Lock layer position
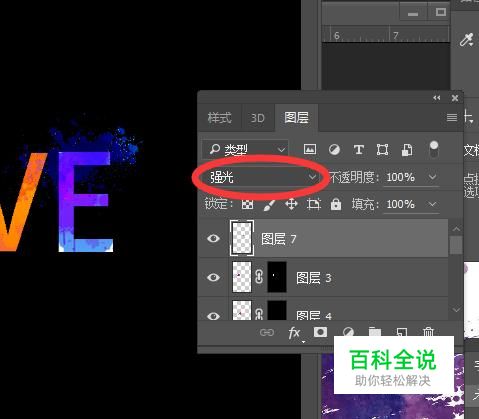 click(291, 204)
